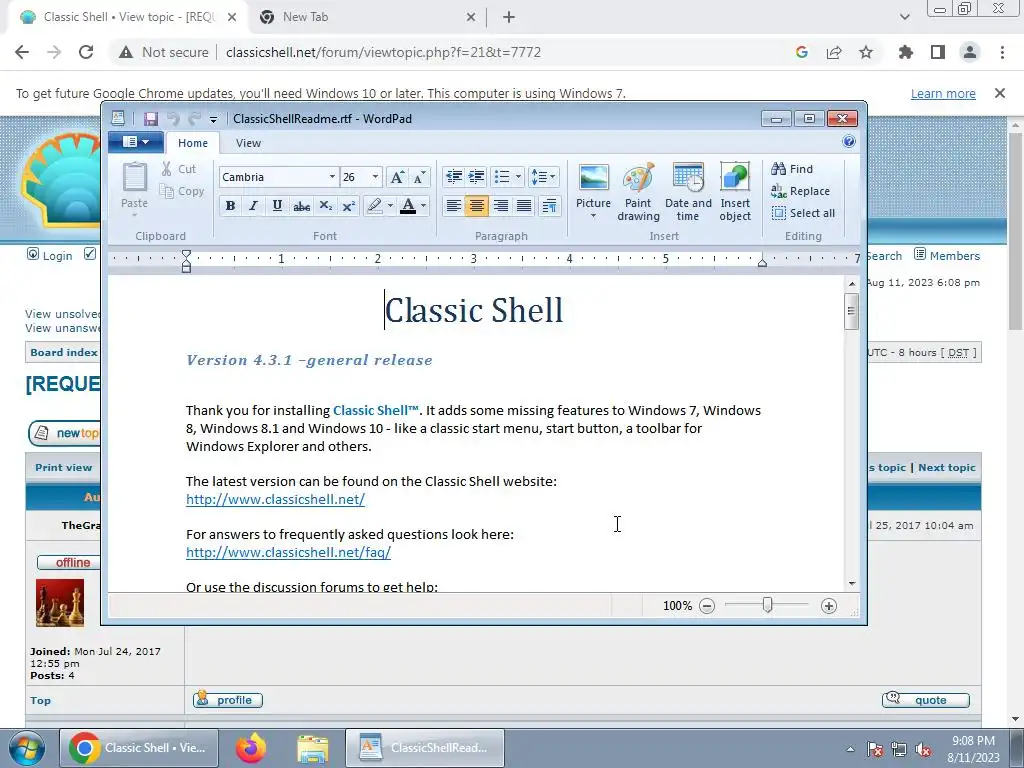This screenshot has width=1024, height=768.
Task: Open http://www.classicshell.net/ link in document
Action: 276,500
